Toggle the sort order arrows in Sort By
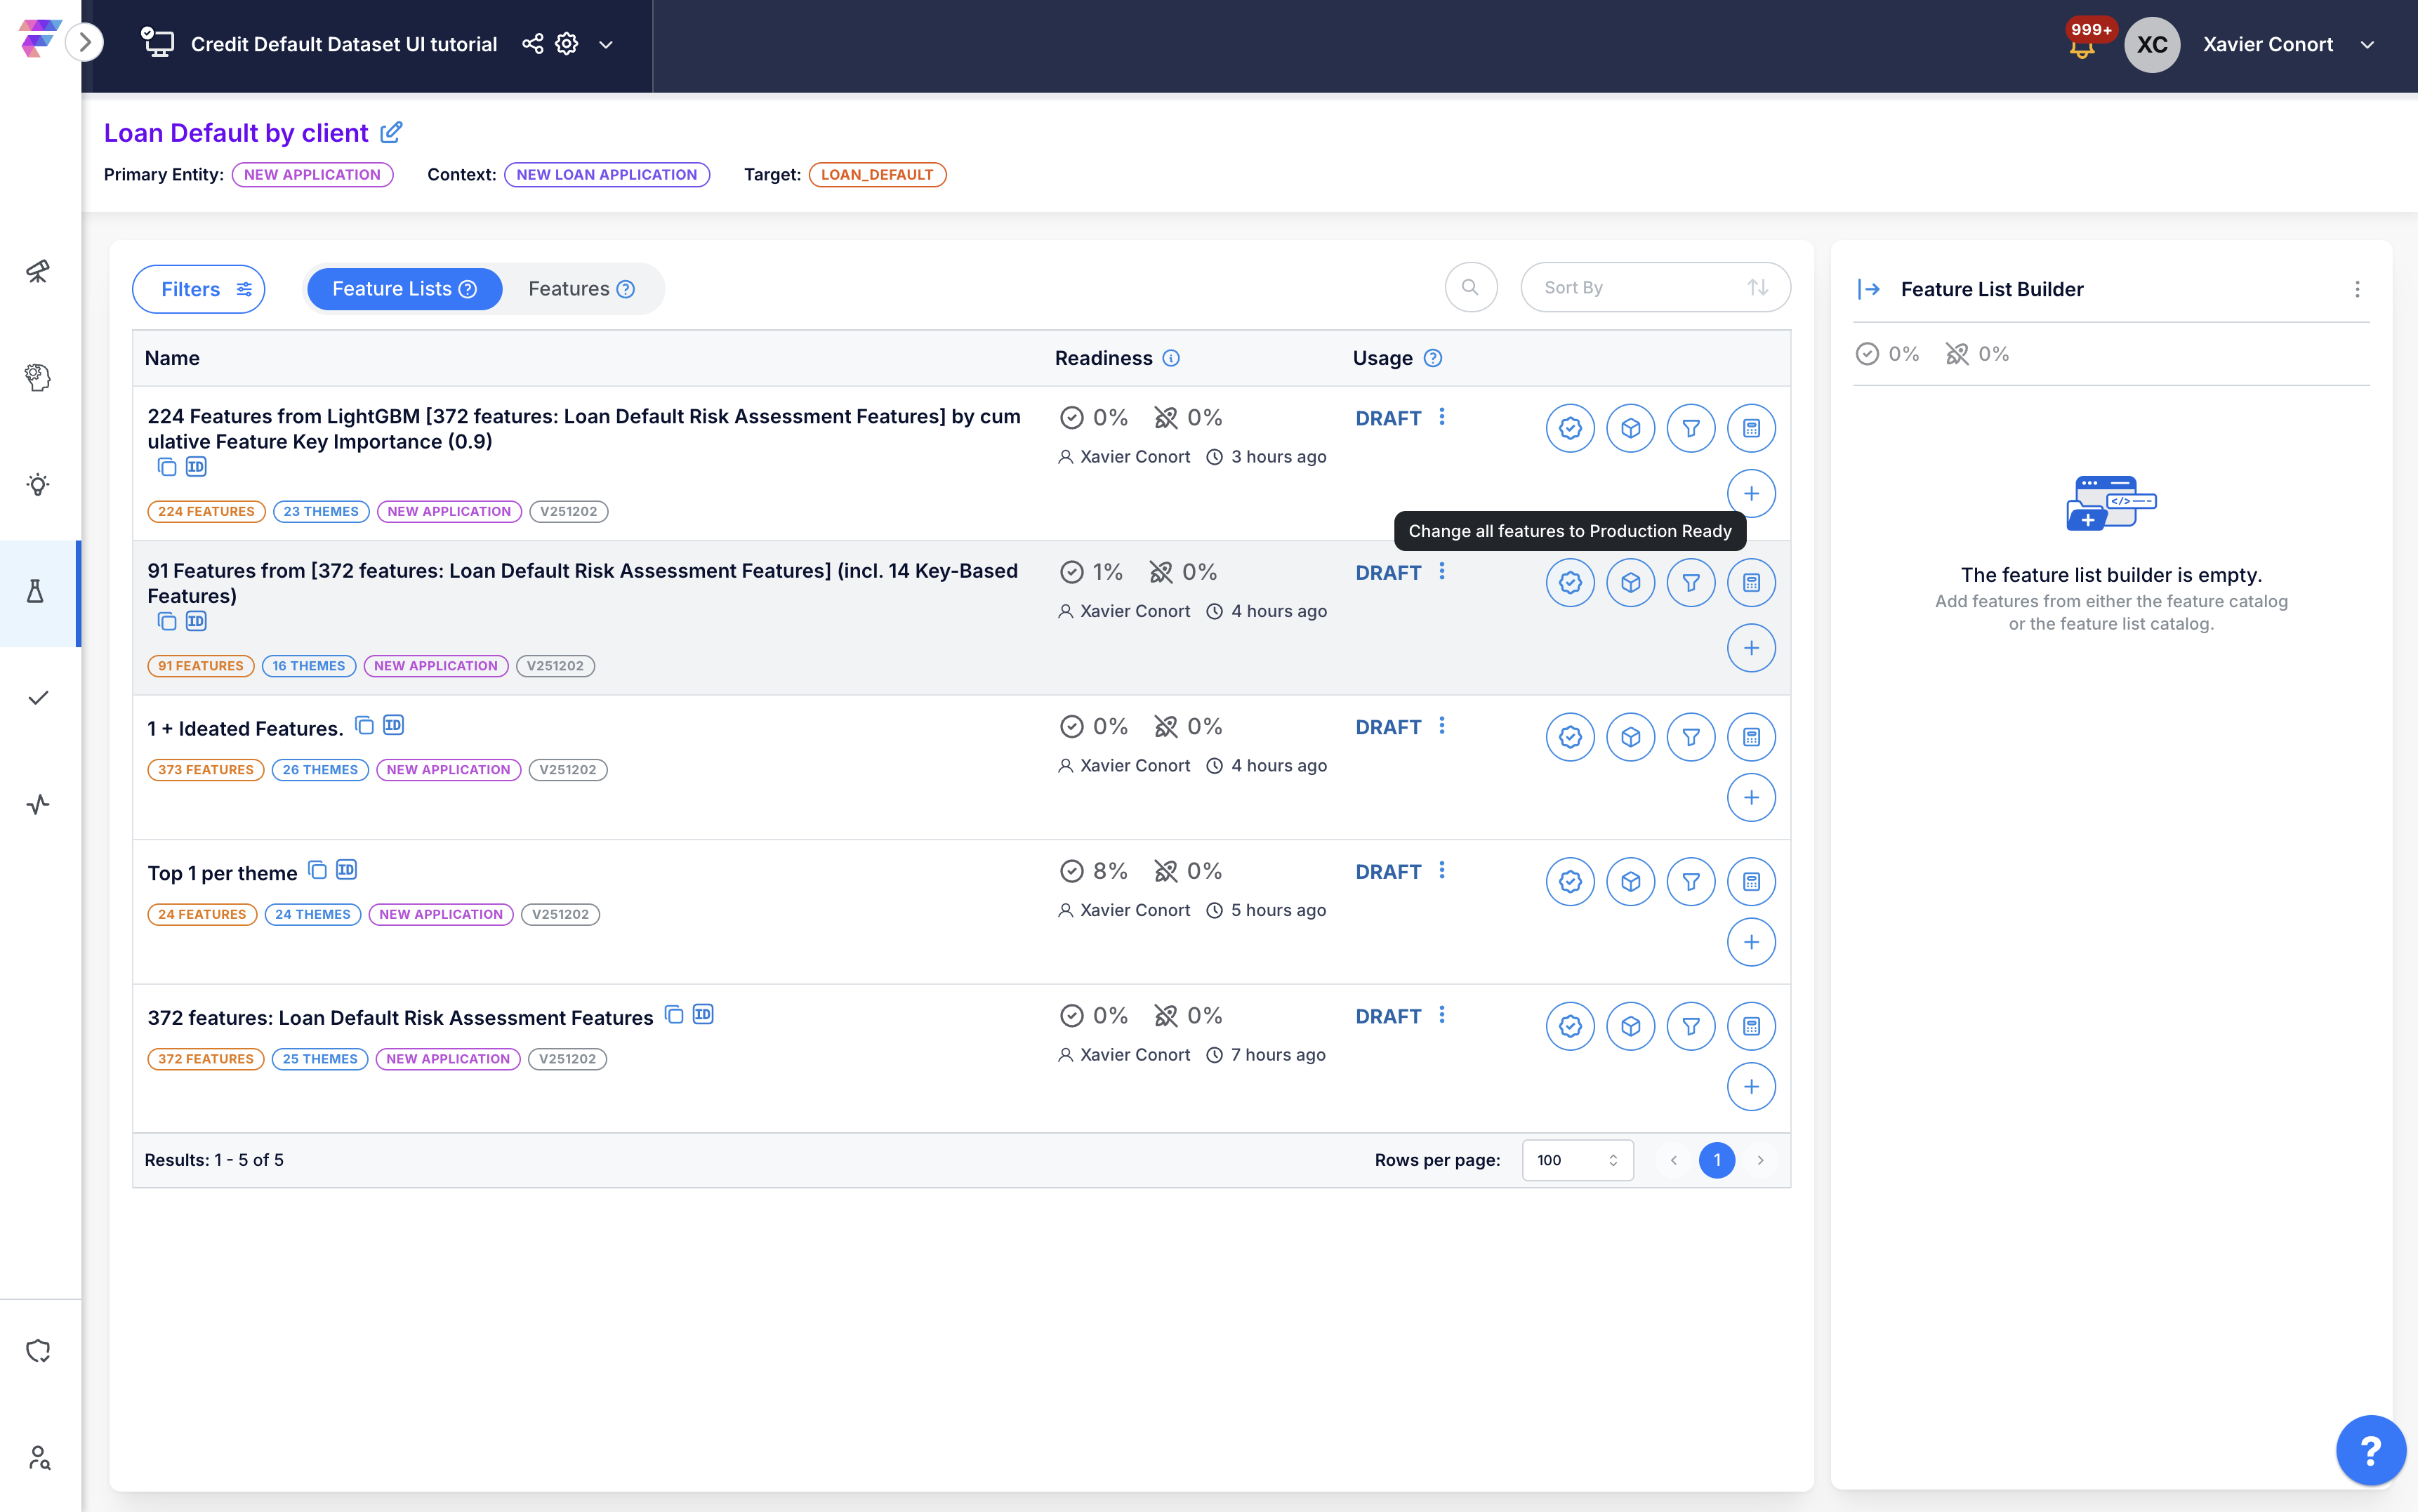The height and width of the screenshot is (1512, 2418). coord(1757,288)
